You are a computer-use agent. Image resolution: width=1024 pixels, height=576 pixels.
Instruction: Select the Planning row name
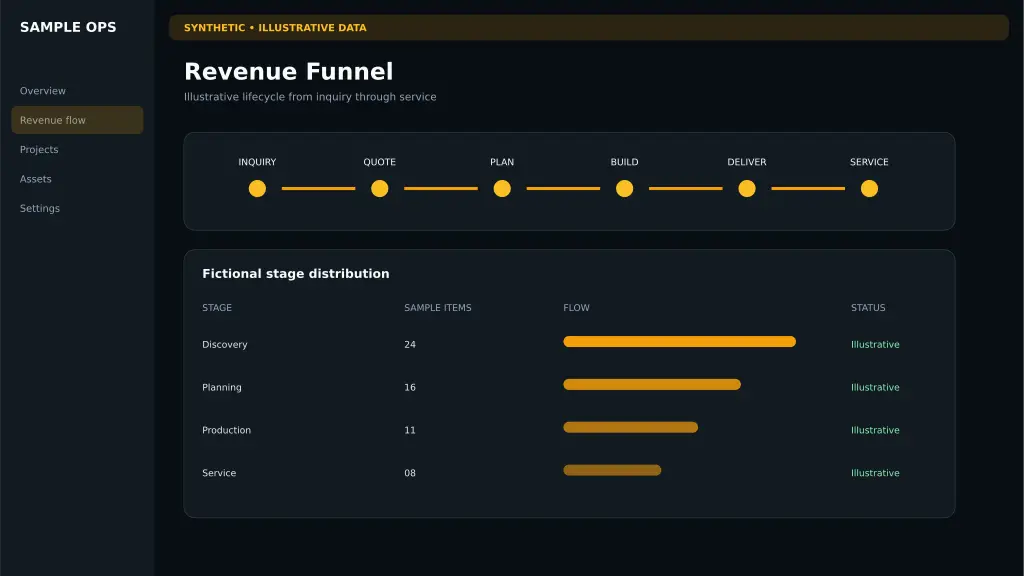pos(221,387)
